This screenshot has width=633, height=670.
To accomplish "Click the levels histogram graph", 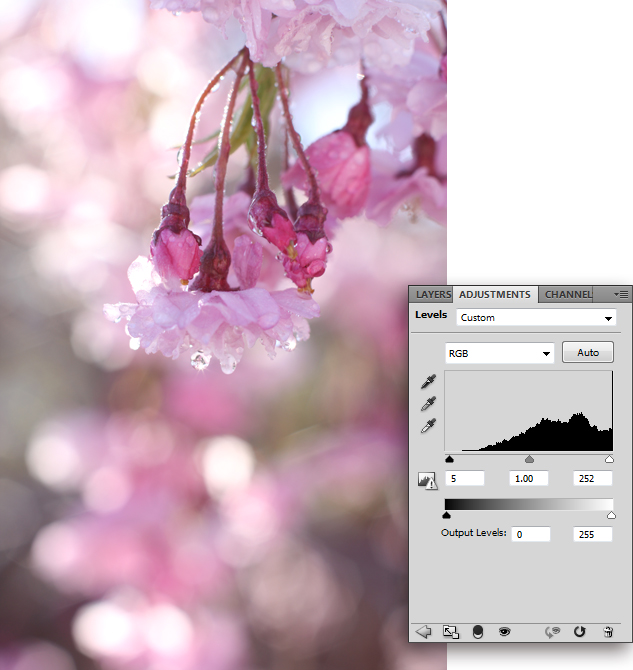I will click(529, 411).
